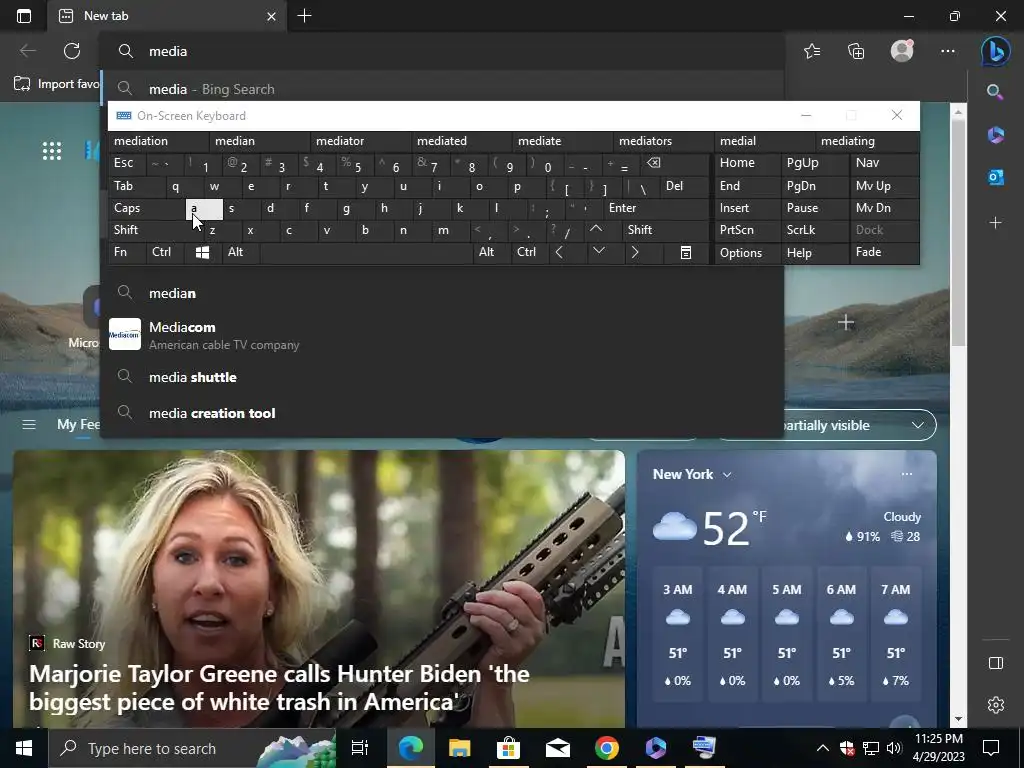Open Marjorie Taylor Greene news story image
This screenshot has height=768, width=1024.
[x=319, y=588]
